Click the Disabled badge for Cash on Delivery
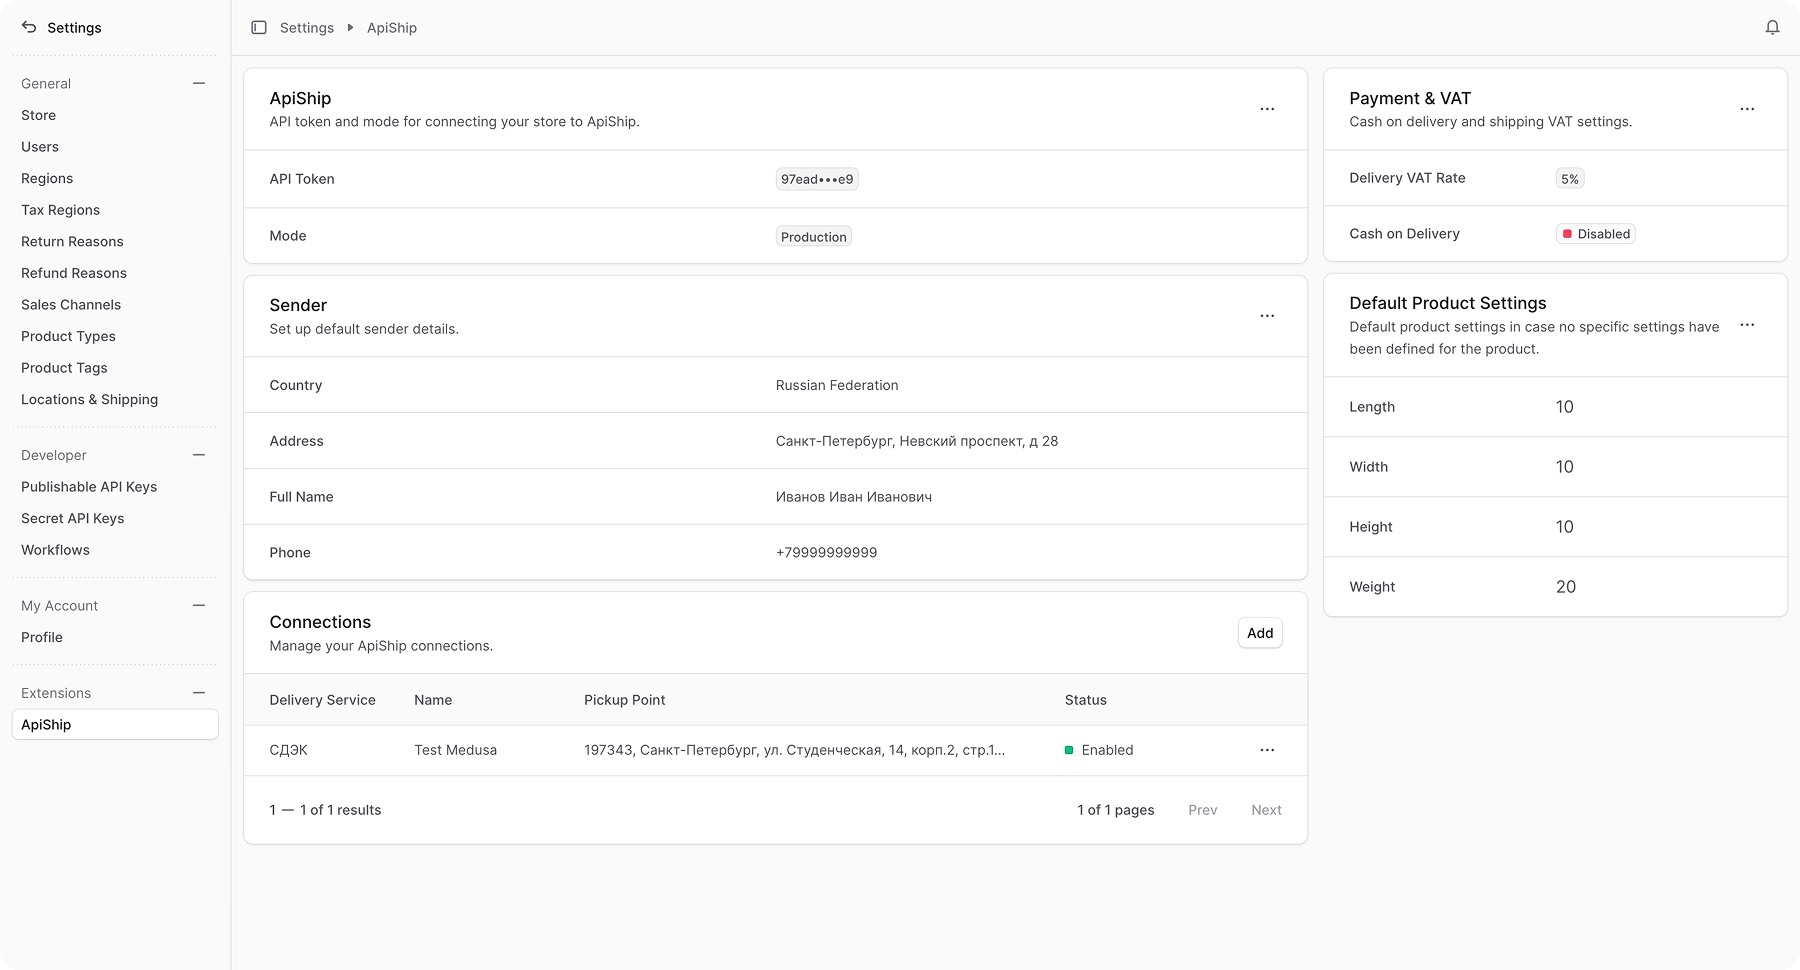1800x970 pixels. coord(1595,233)
